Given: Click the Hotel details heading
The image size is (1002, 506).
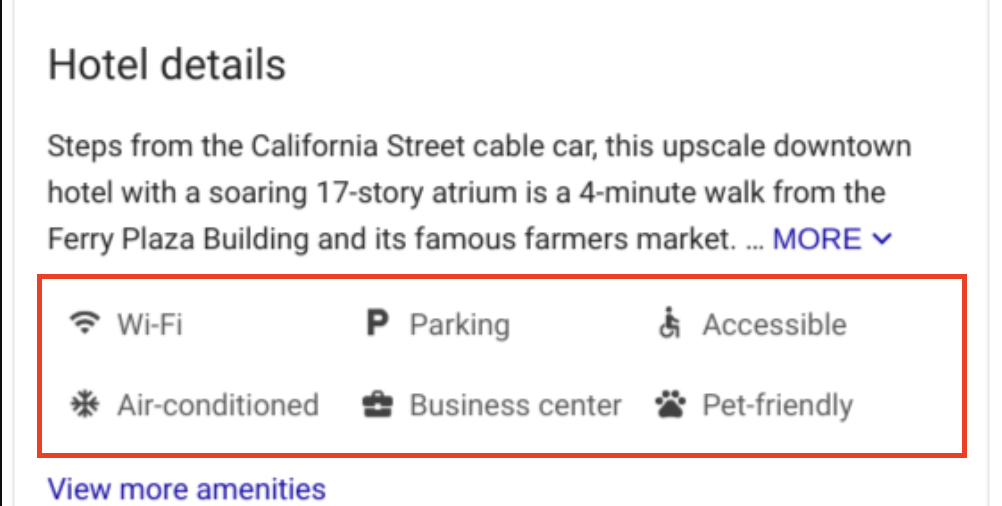Looking at the screenshot, I should click(x=167, y=65).
